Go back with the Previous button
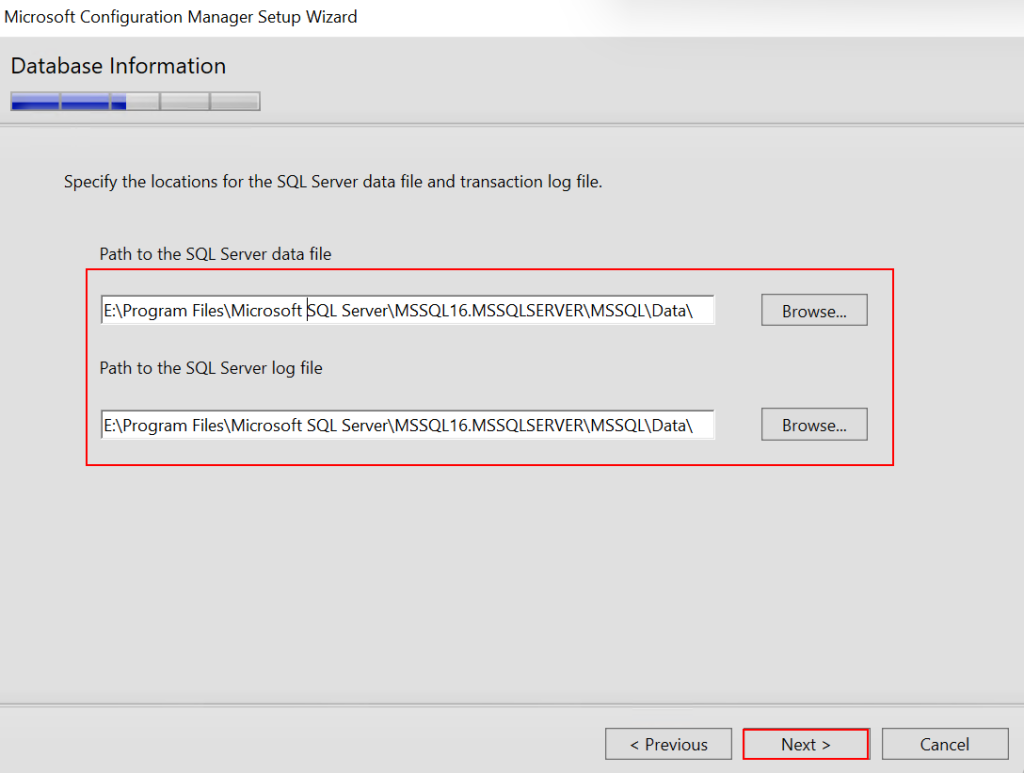Image resolution: width=1024 pixels, height=773 pixels. [668, 744]
